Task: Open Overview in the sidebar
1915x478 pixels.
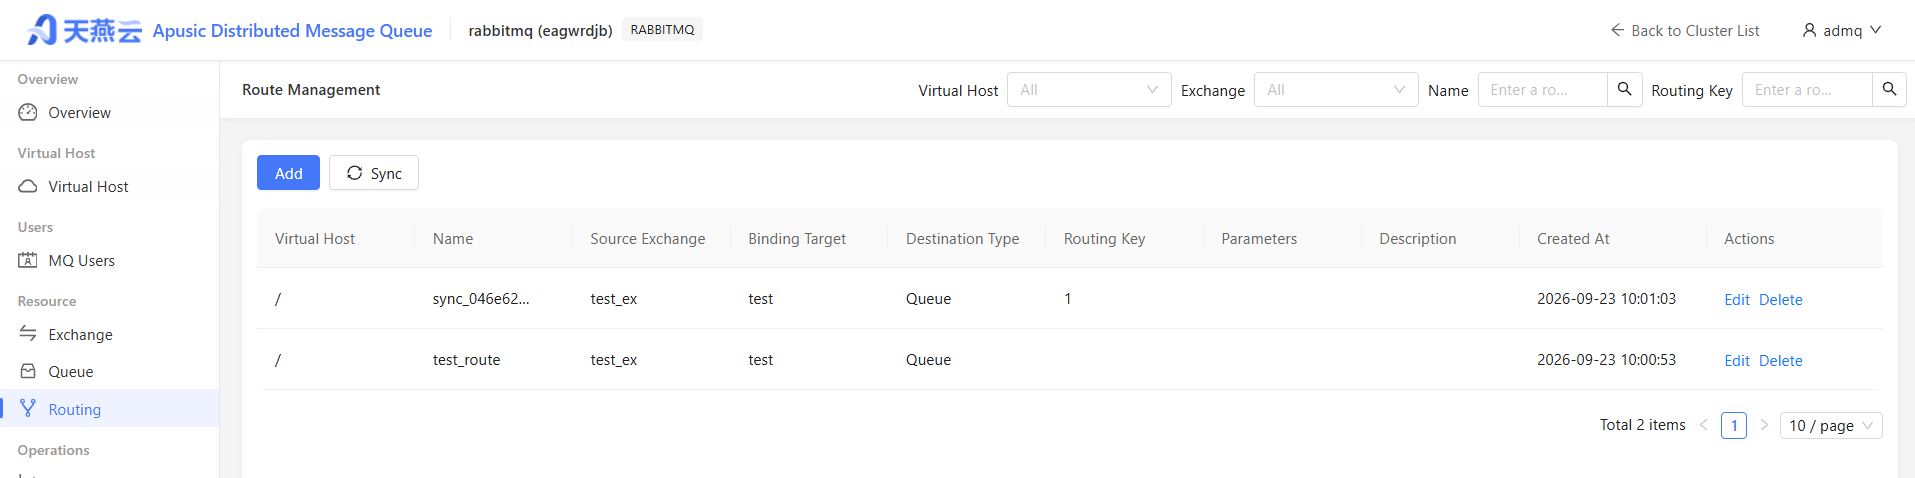Action: (x=110, y=112)
